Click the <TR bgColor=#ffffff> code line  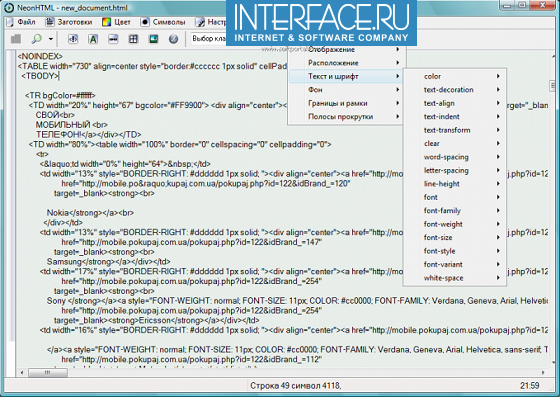click(x=60, y=96)
